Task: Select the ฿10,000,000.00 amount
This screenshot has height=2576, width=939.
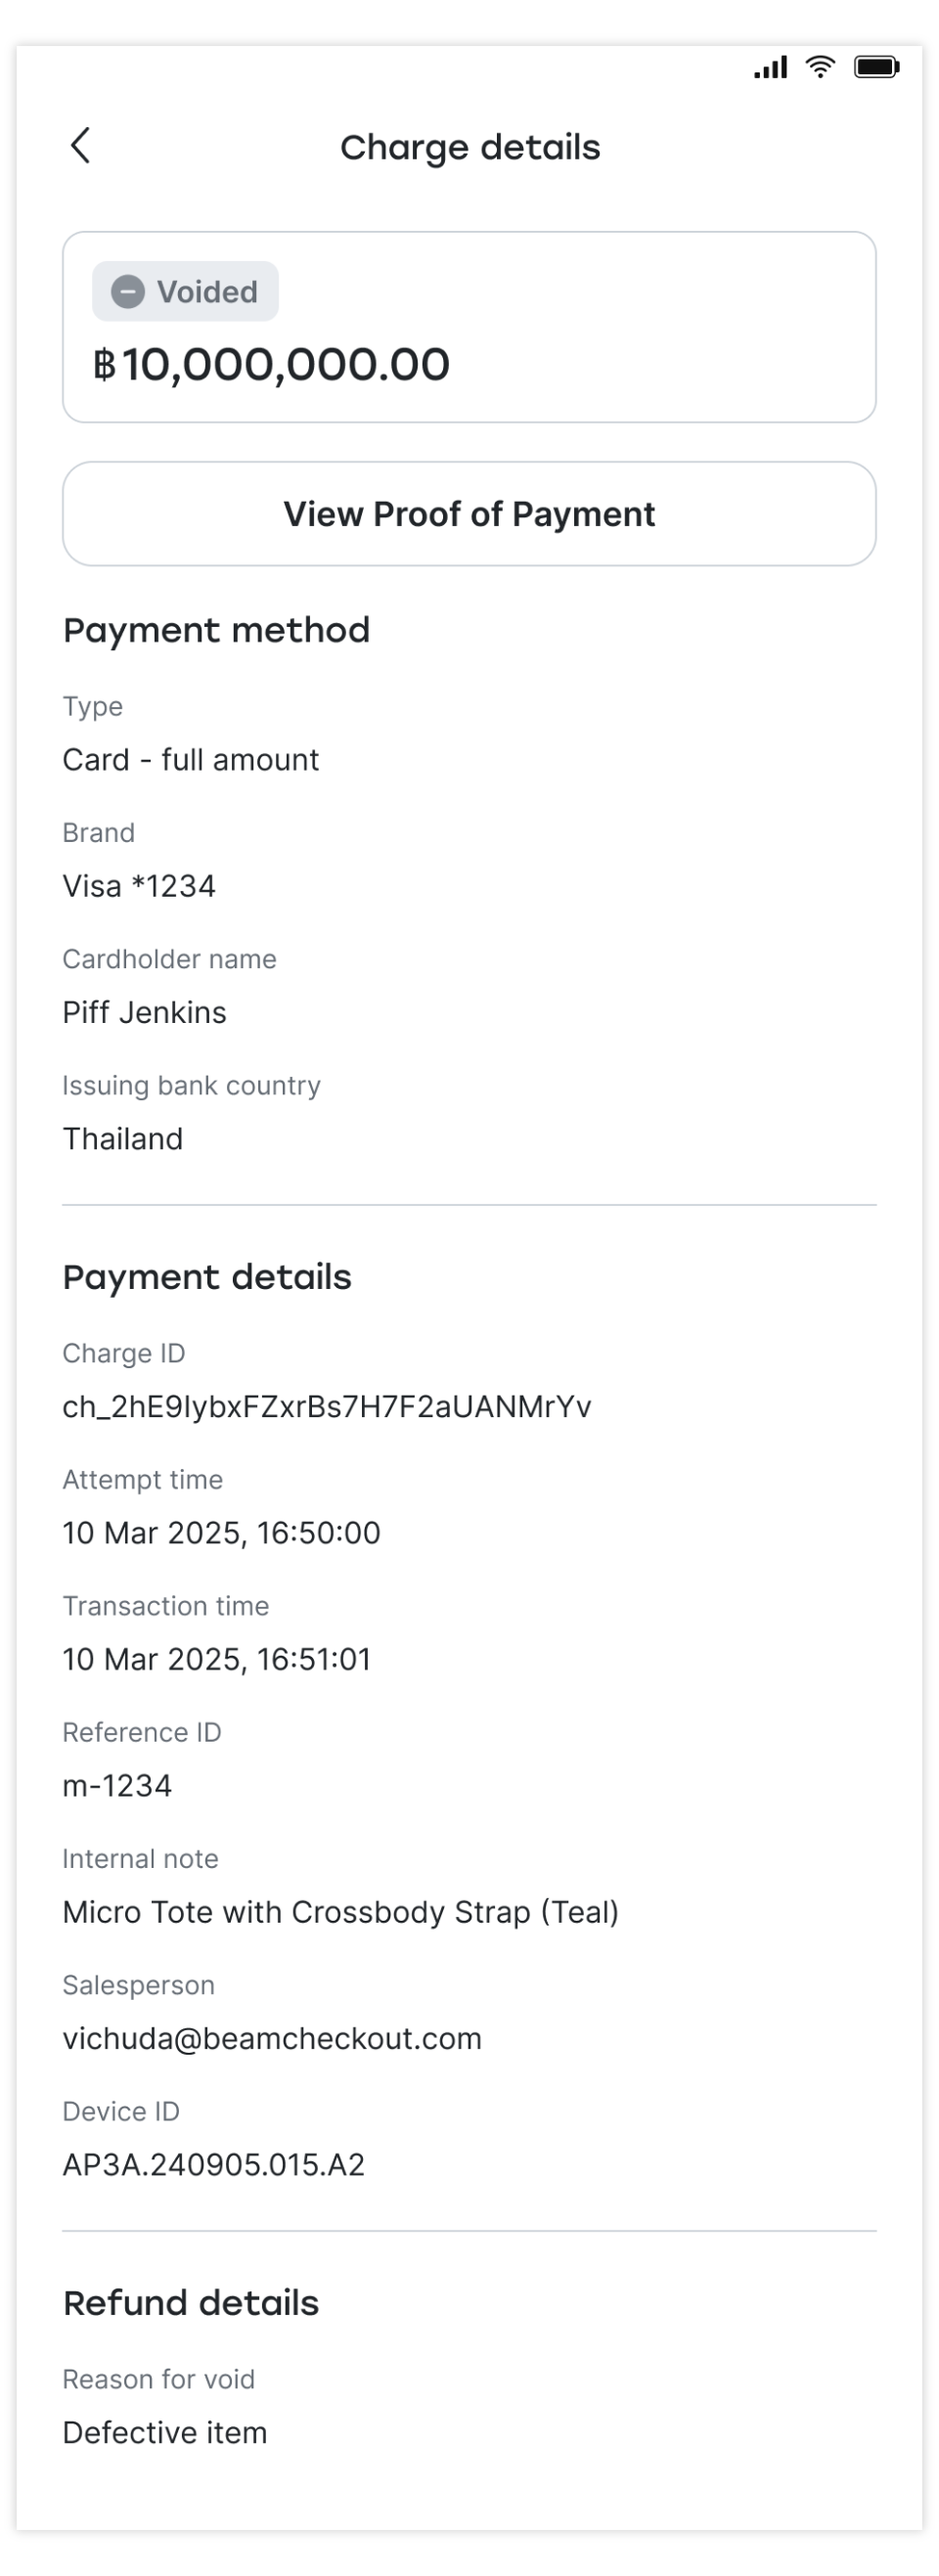Action: tap(271, 364)
